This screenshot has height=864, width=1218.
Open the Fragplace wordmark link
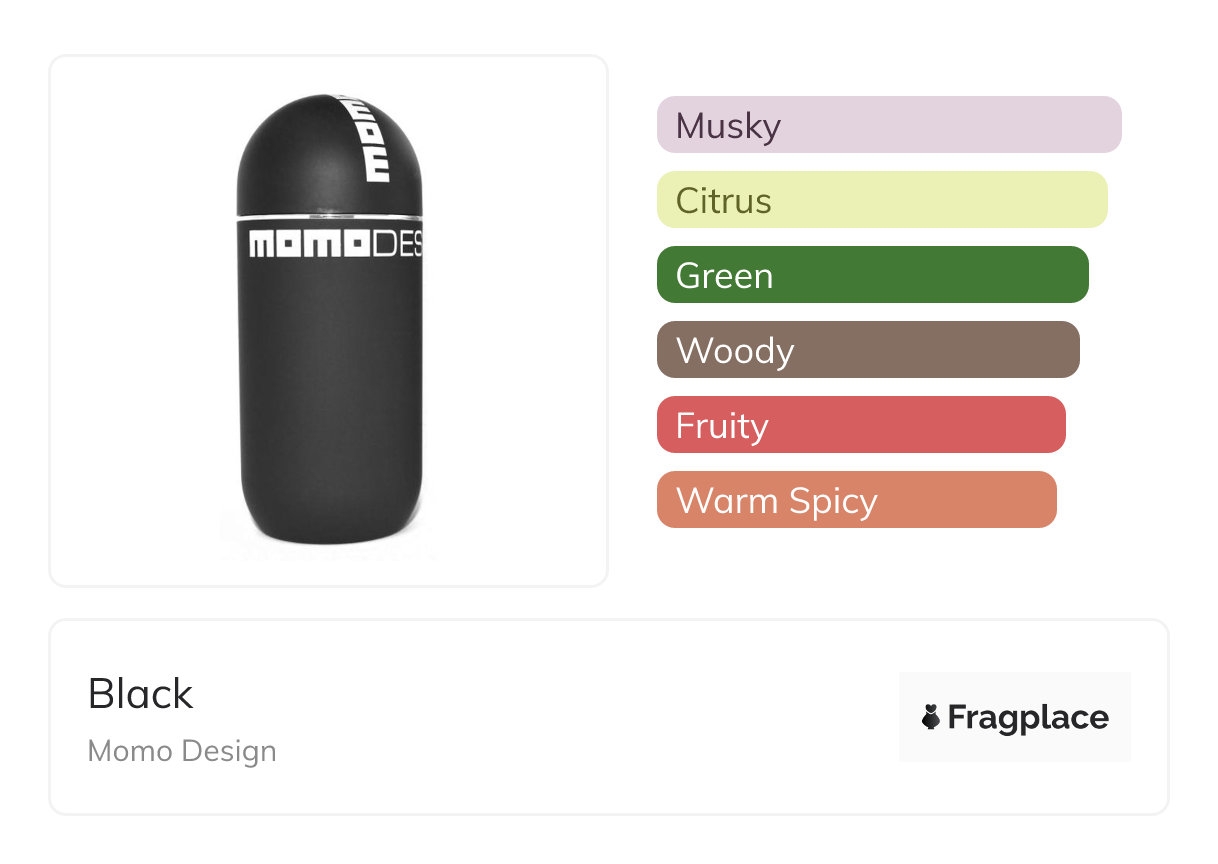1028,717
